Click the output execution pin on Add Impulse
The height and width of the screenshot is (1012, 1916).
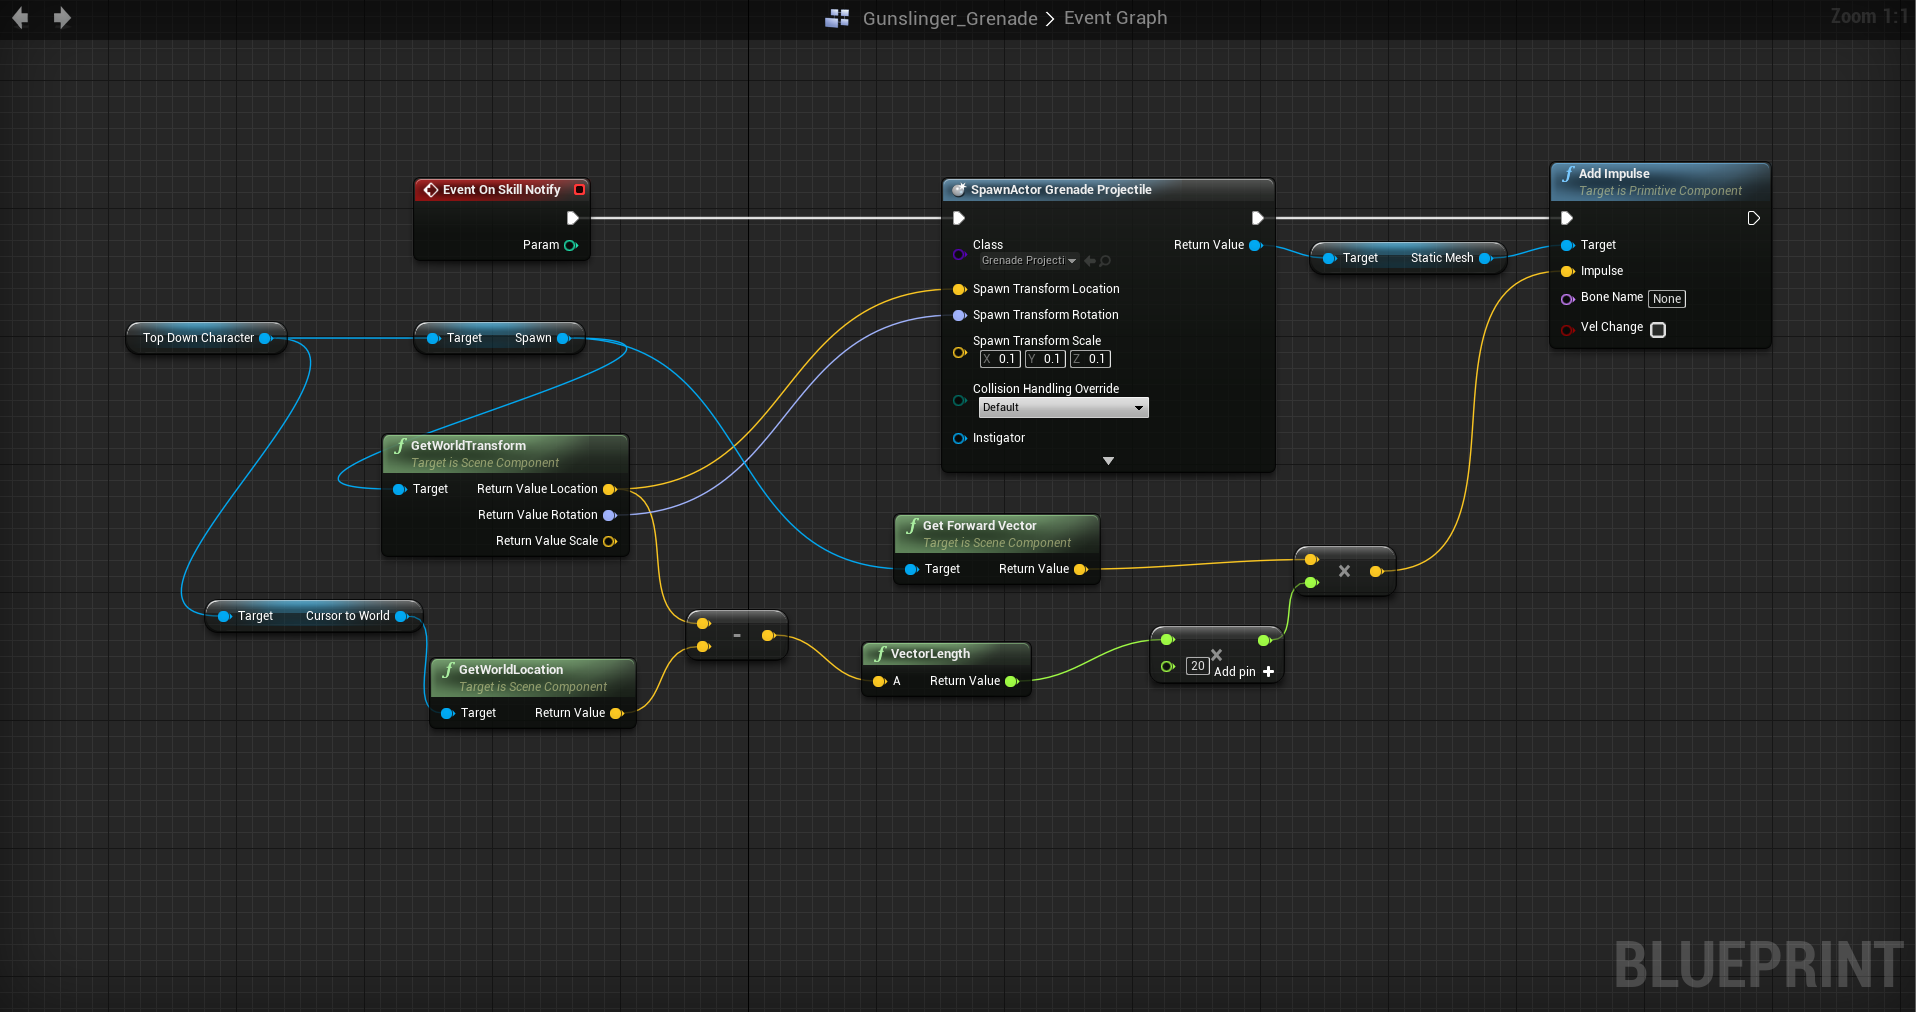click(x=1753, y=218)
